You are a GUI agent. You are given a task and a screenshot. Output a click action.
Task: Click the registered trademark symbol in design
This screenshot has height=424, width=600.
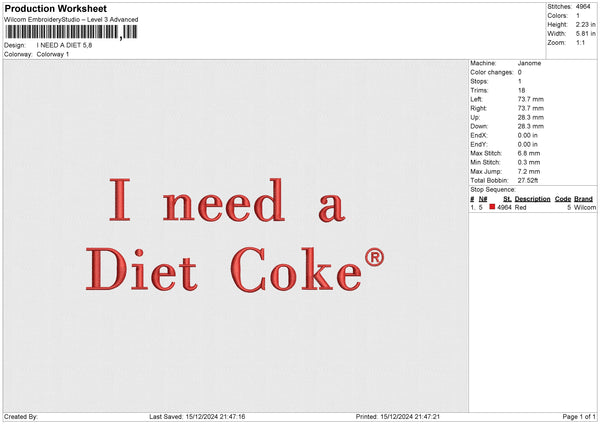tap(374, 258)
